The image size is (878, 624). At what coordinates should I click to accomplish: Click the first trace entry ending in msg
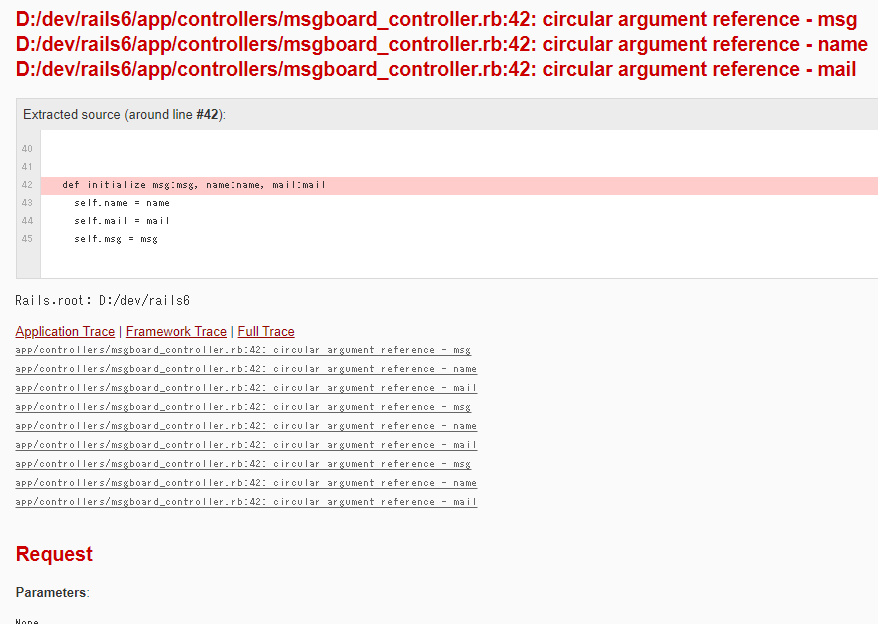point(243,350)
